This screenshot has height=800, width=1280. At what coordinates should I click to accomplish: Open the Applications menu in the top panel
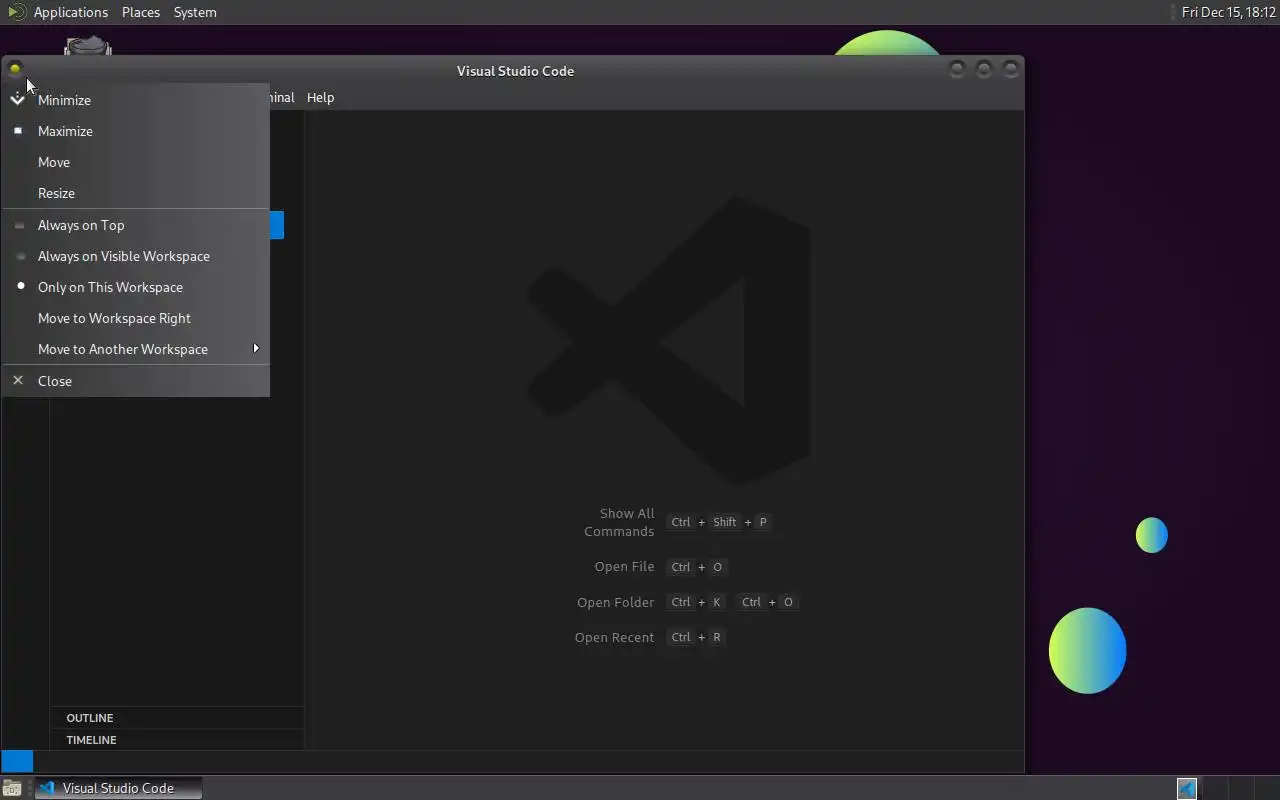point(70,12)
